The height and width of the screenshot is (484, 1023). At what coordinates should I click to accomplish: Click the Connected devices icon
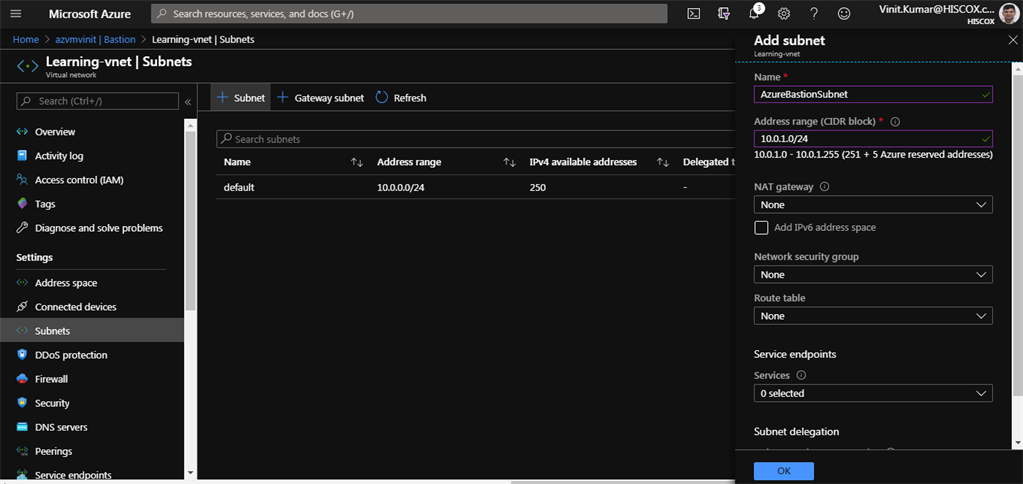(22, 307)
